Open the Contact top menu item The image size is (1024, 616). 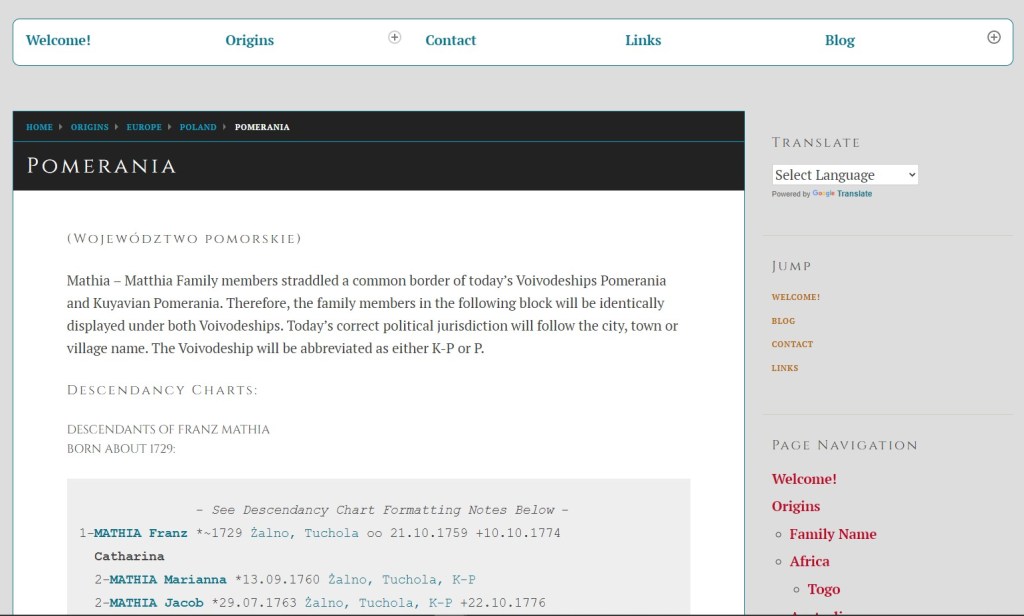point(450,40)
